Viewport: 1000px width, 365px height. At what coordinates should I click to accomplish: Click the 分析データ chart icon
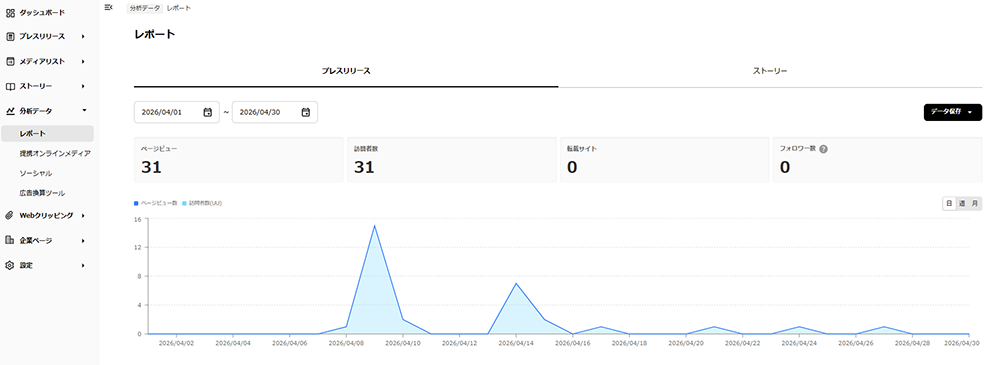point(10,111)
